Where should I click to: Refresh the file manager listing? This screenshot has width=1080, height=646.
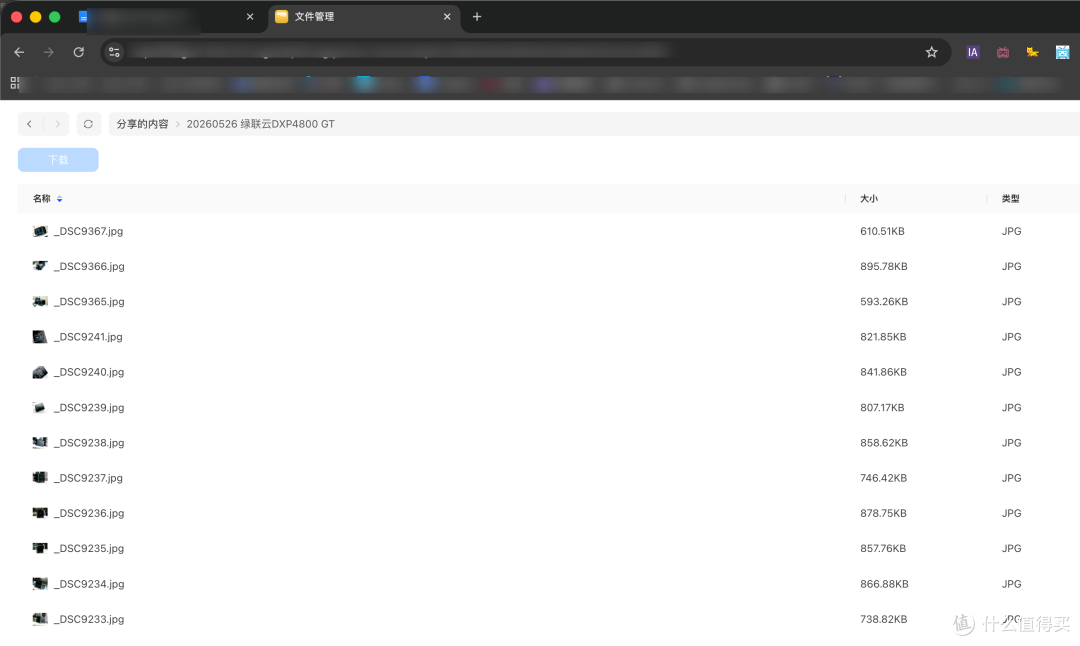pyautogui.click(x=88, y=124)
